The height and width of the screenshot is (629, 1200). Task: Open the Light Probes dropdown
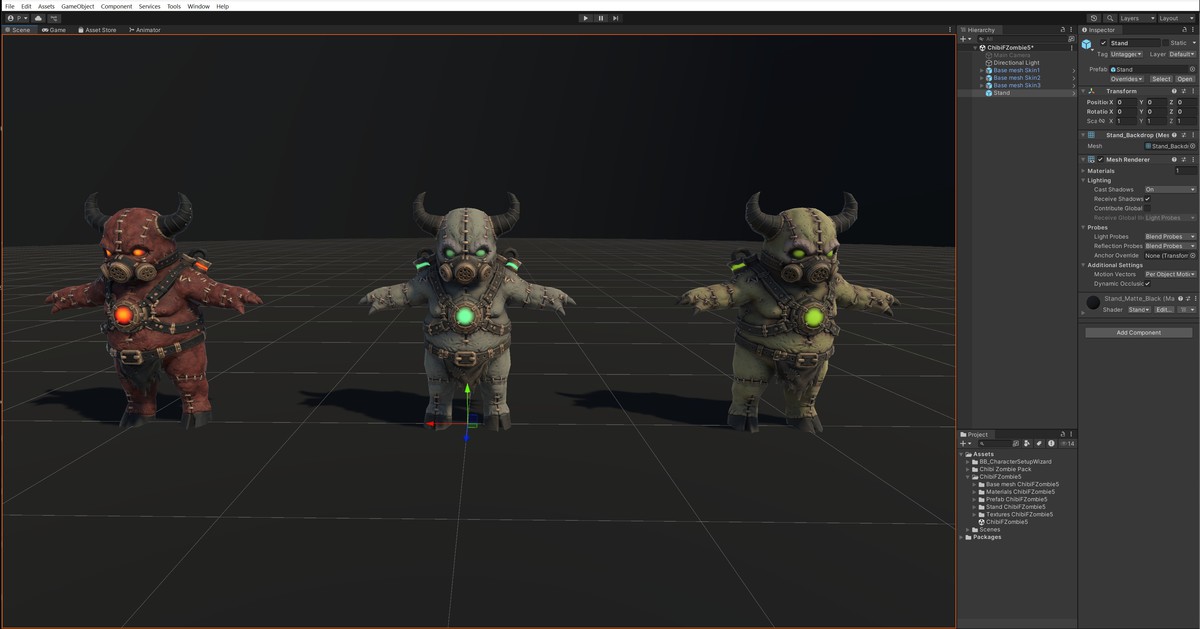(x=1170, y=237)
